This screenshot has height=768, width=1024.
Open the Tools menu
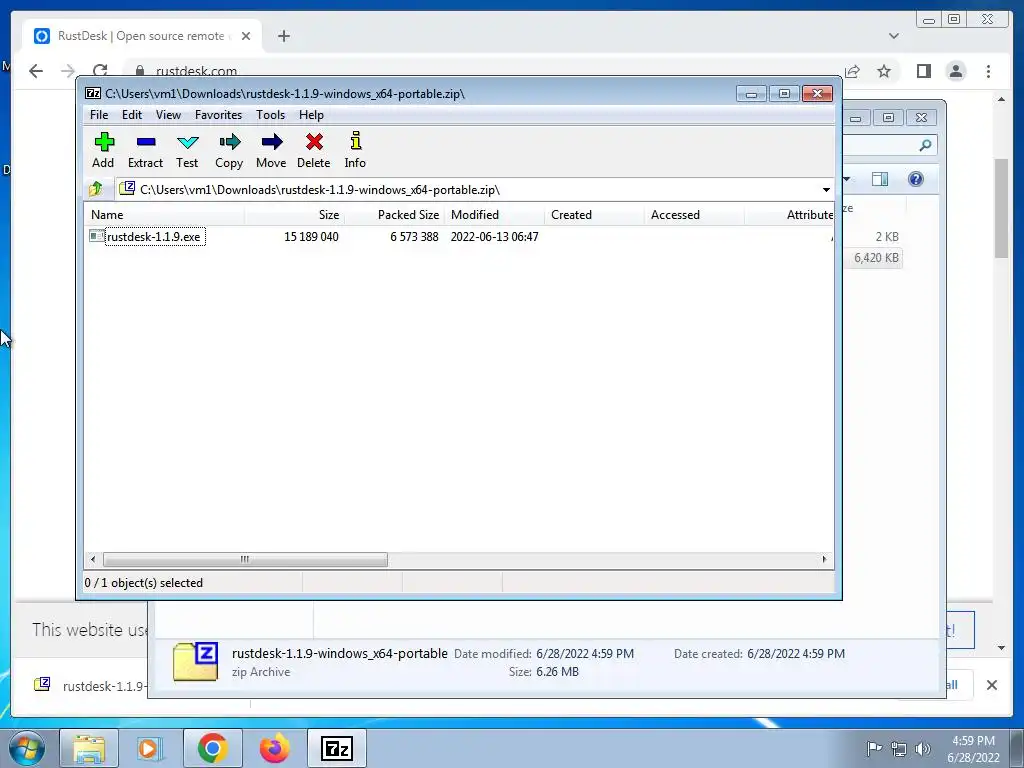click(x=270, y=115)
